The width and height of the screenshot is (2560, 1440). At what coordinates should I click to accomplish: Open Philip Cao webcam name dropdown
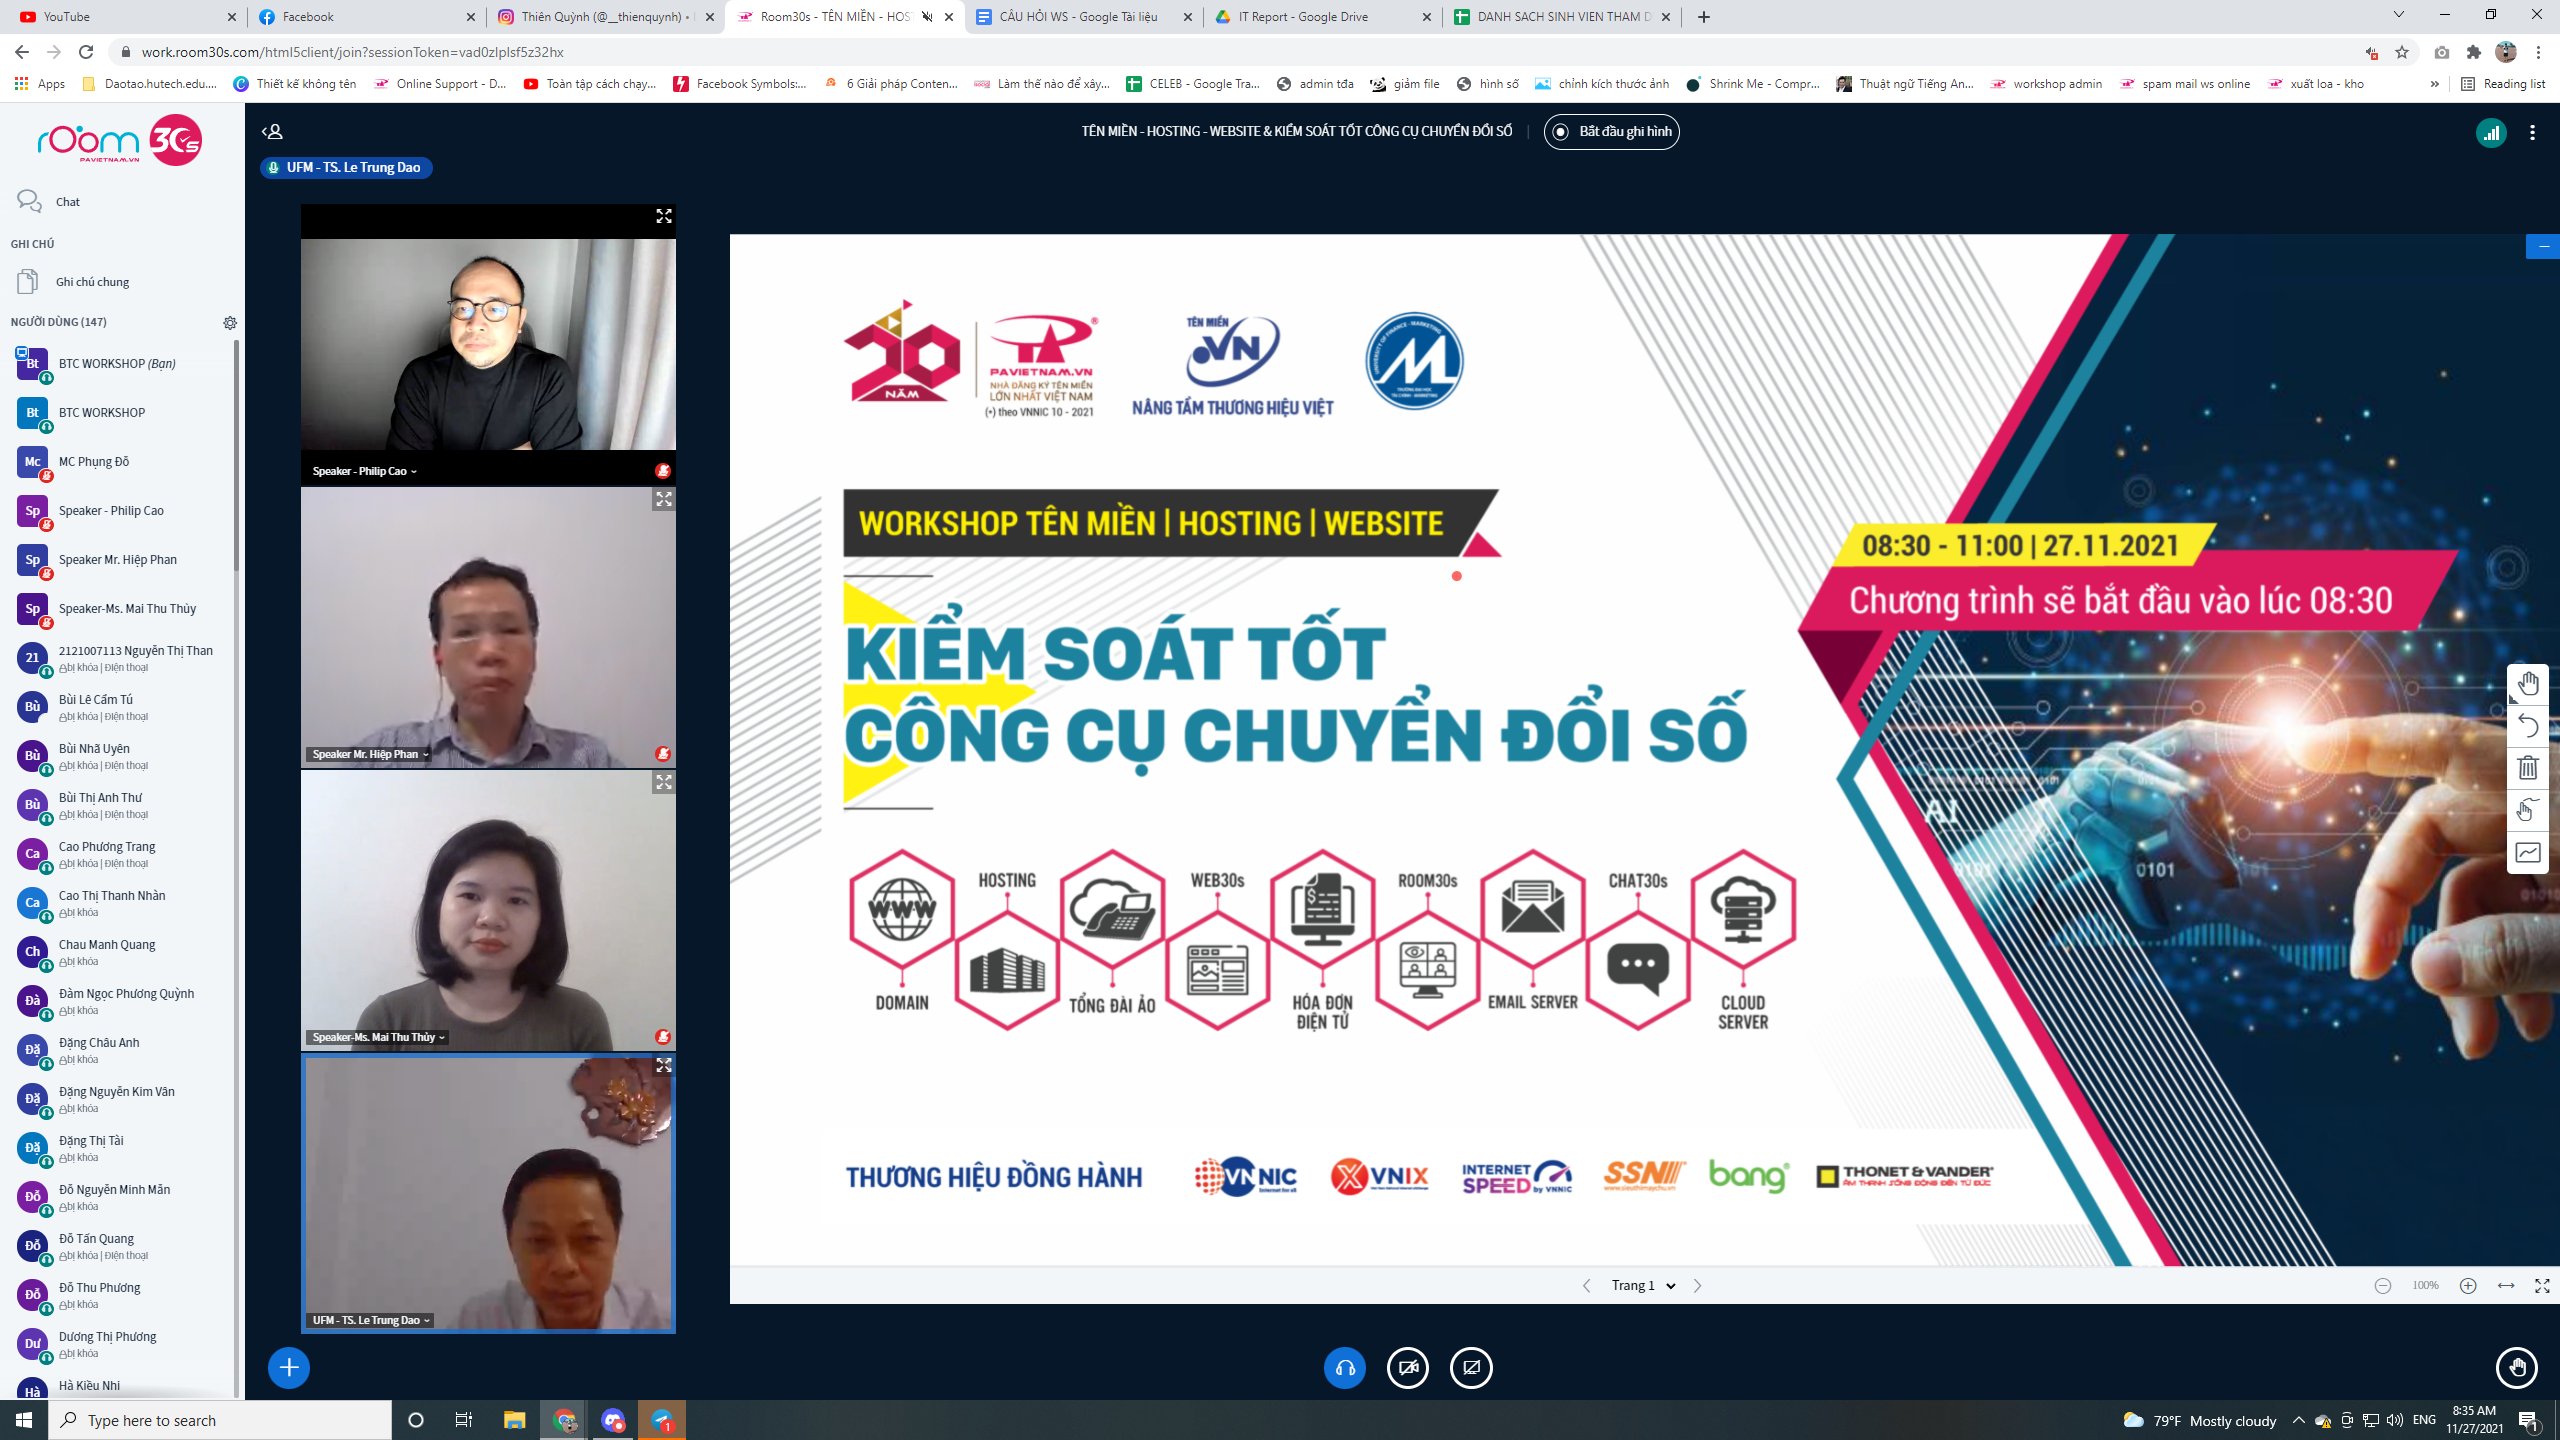tap(364, 471)
